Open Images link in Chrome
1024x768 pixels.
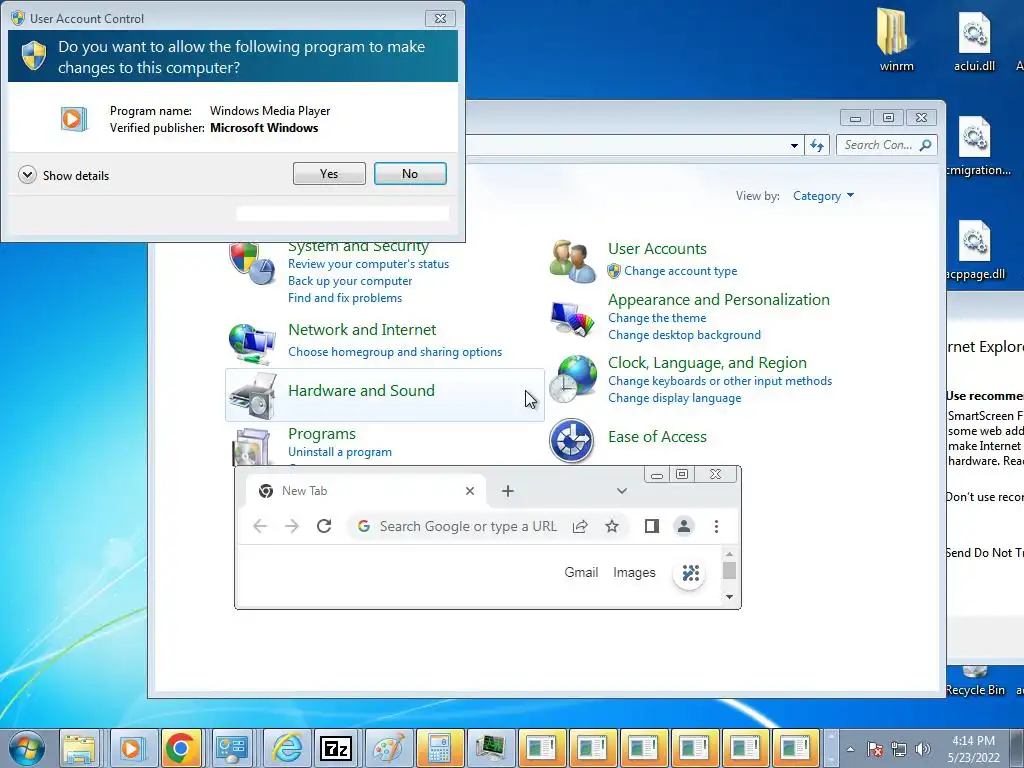[x=634, y=573]
